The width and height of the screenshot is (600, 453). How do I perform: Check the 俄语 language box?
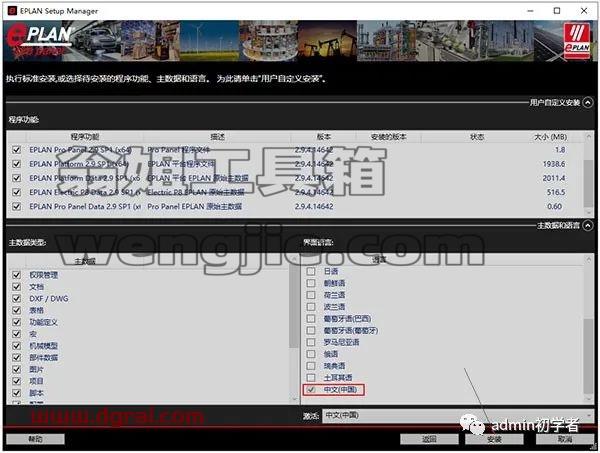click(311, 354)
